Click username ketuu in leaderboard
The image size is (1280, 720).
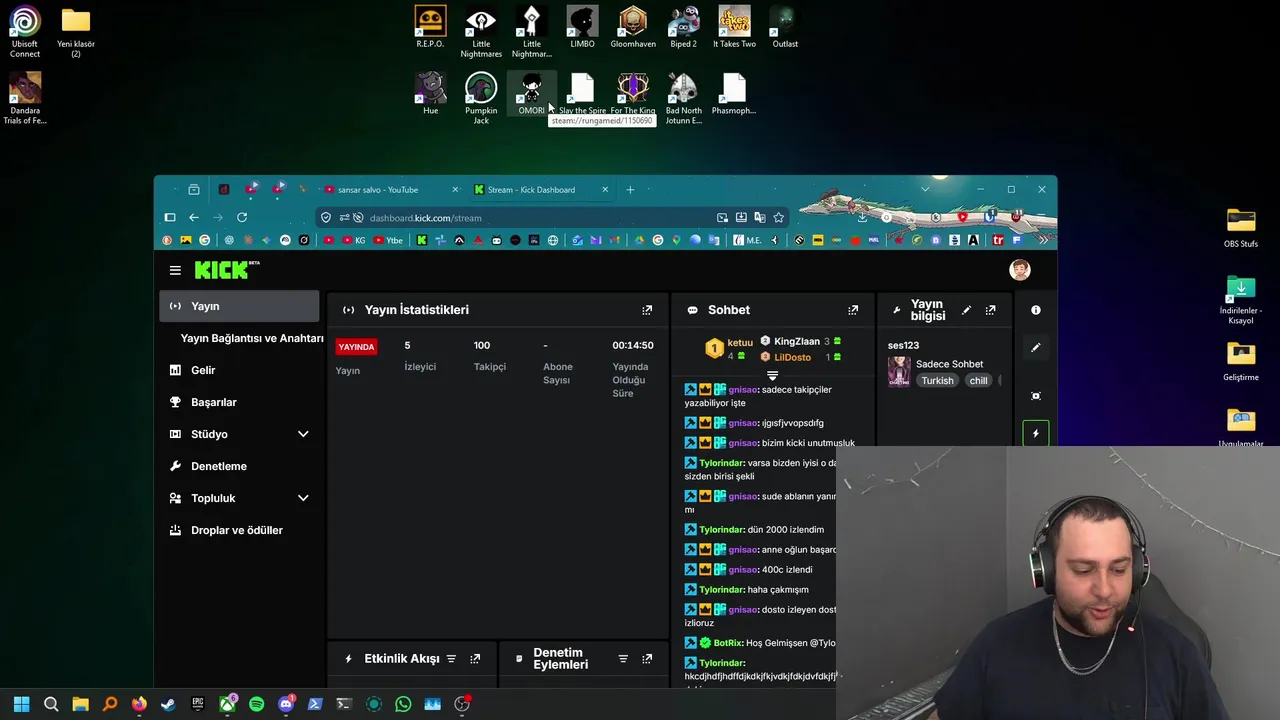tap(740, 343)
